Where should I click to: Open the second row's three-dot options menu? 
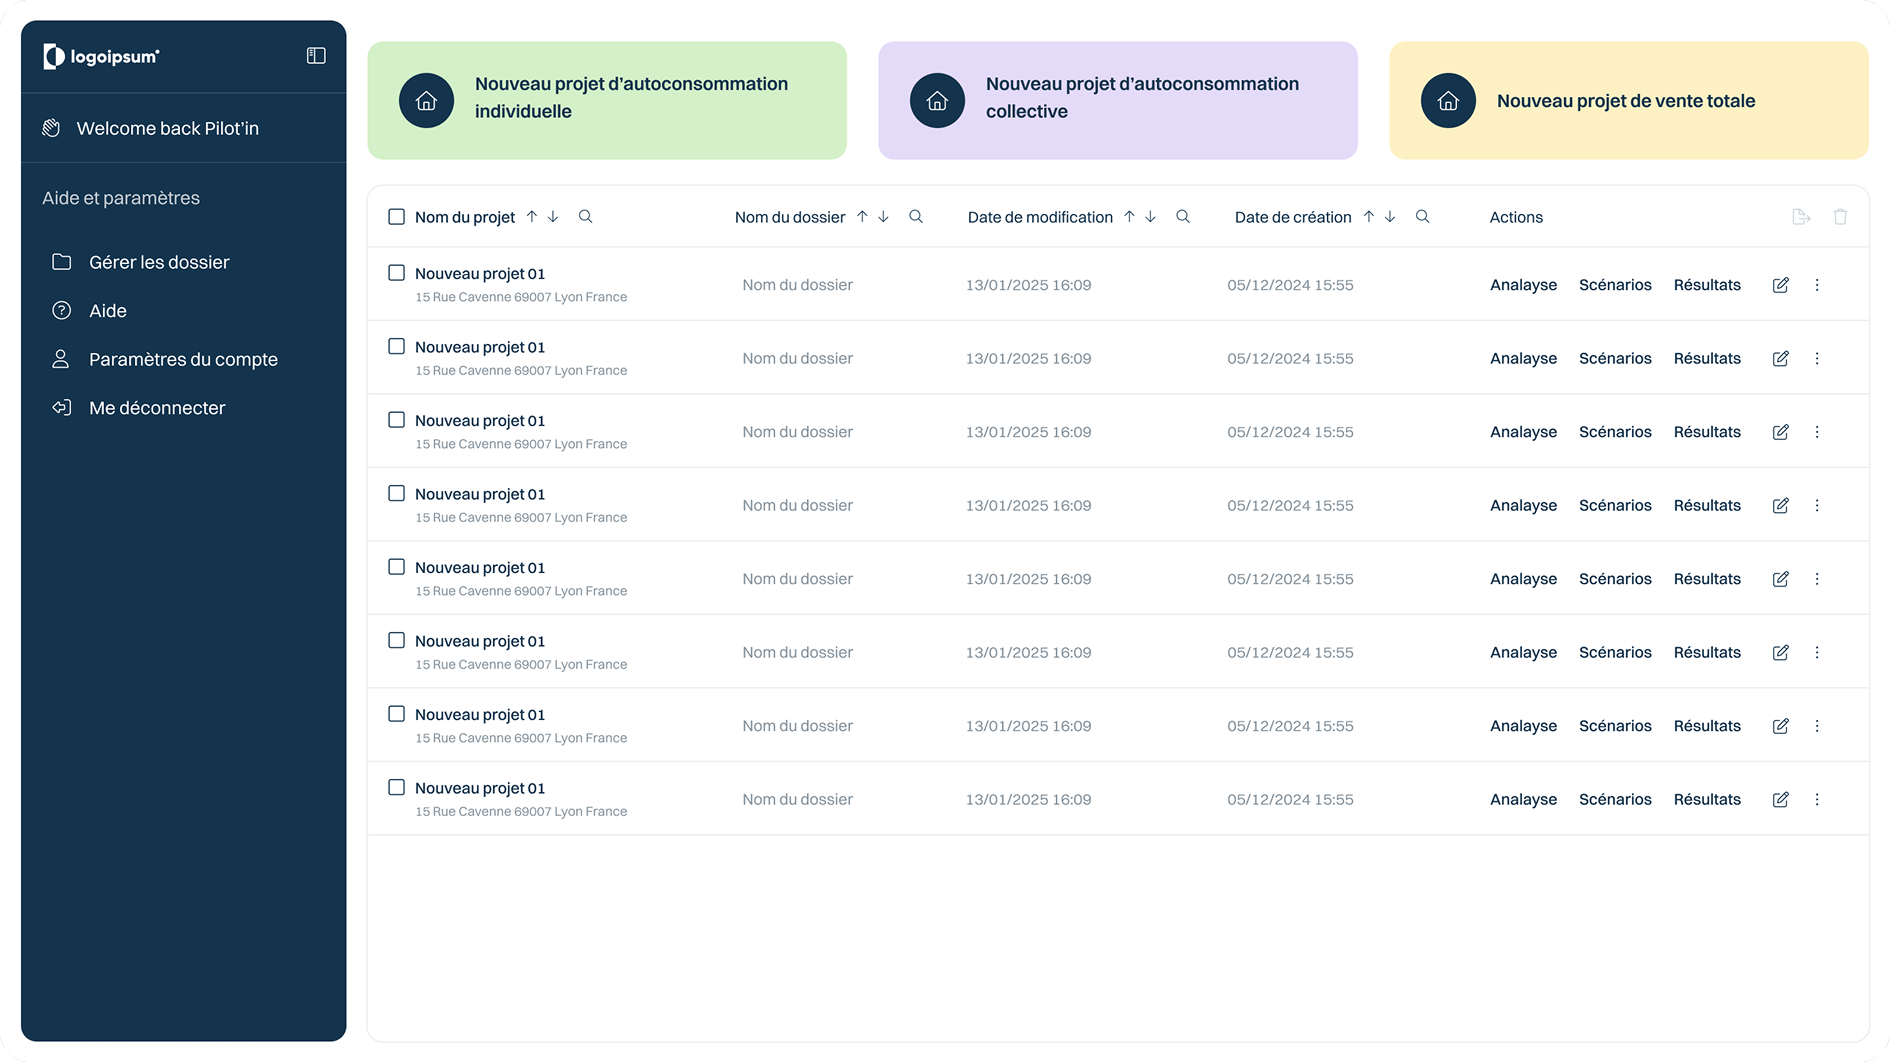point(1817,358)
